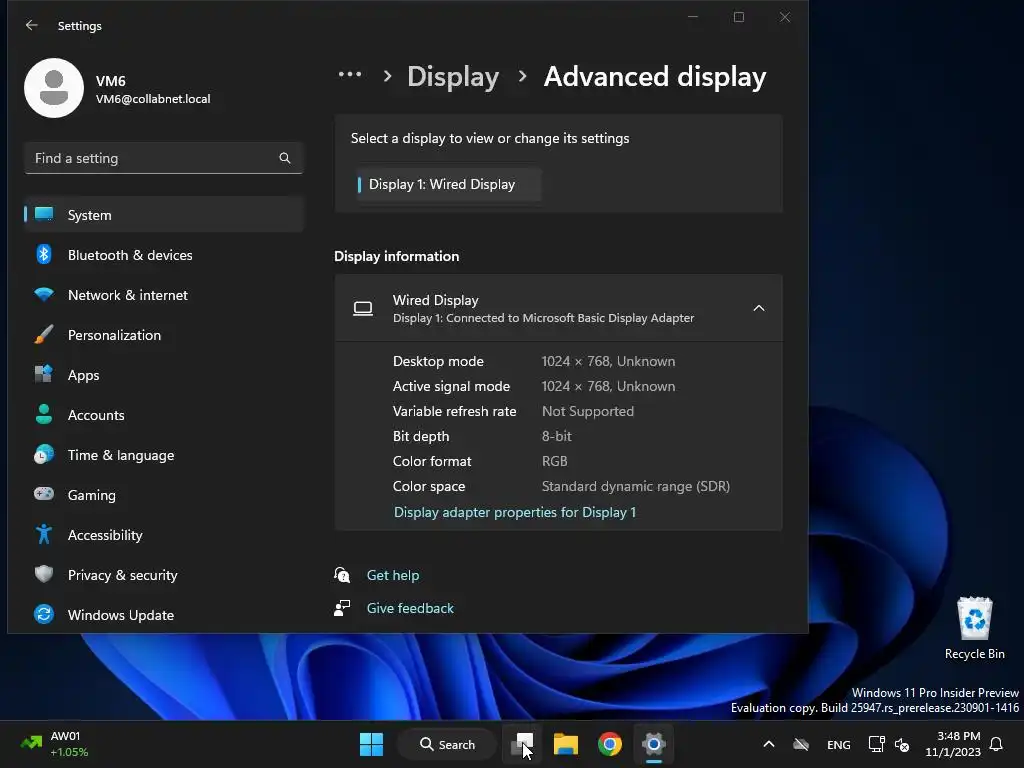Click the Get help headset icon
This screenshot has height=768, width=1024.
(342, 575)
